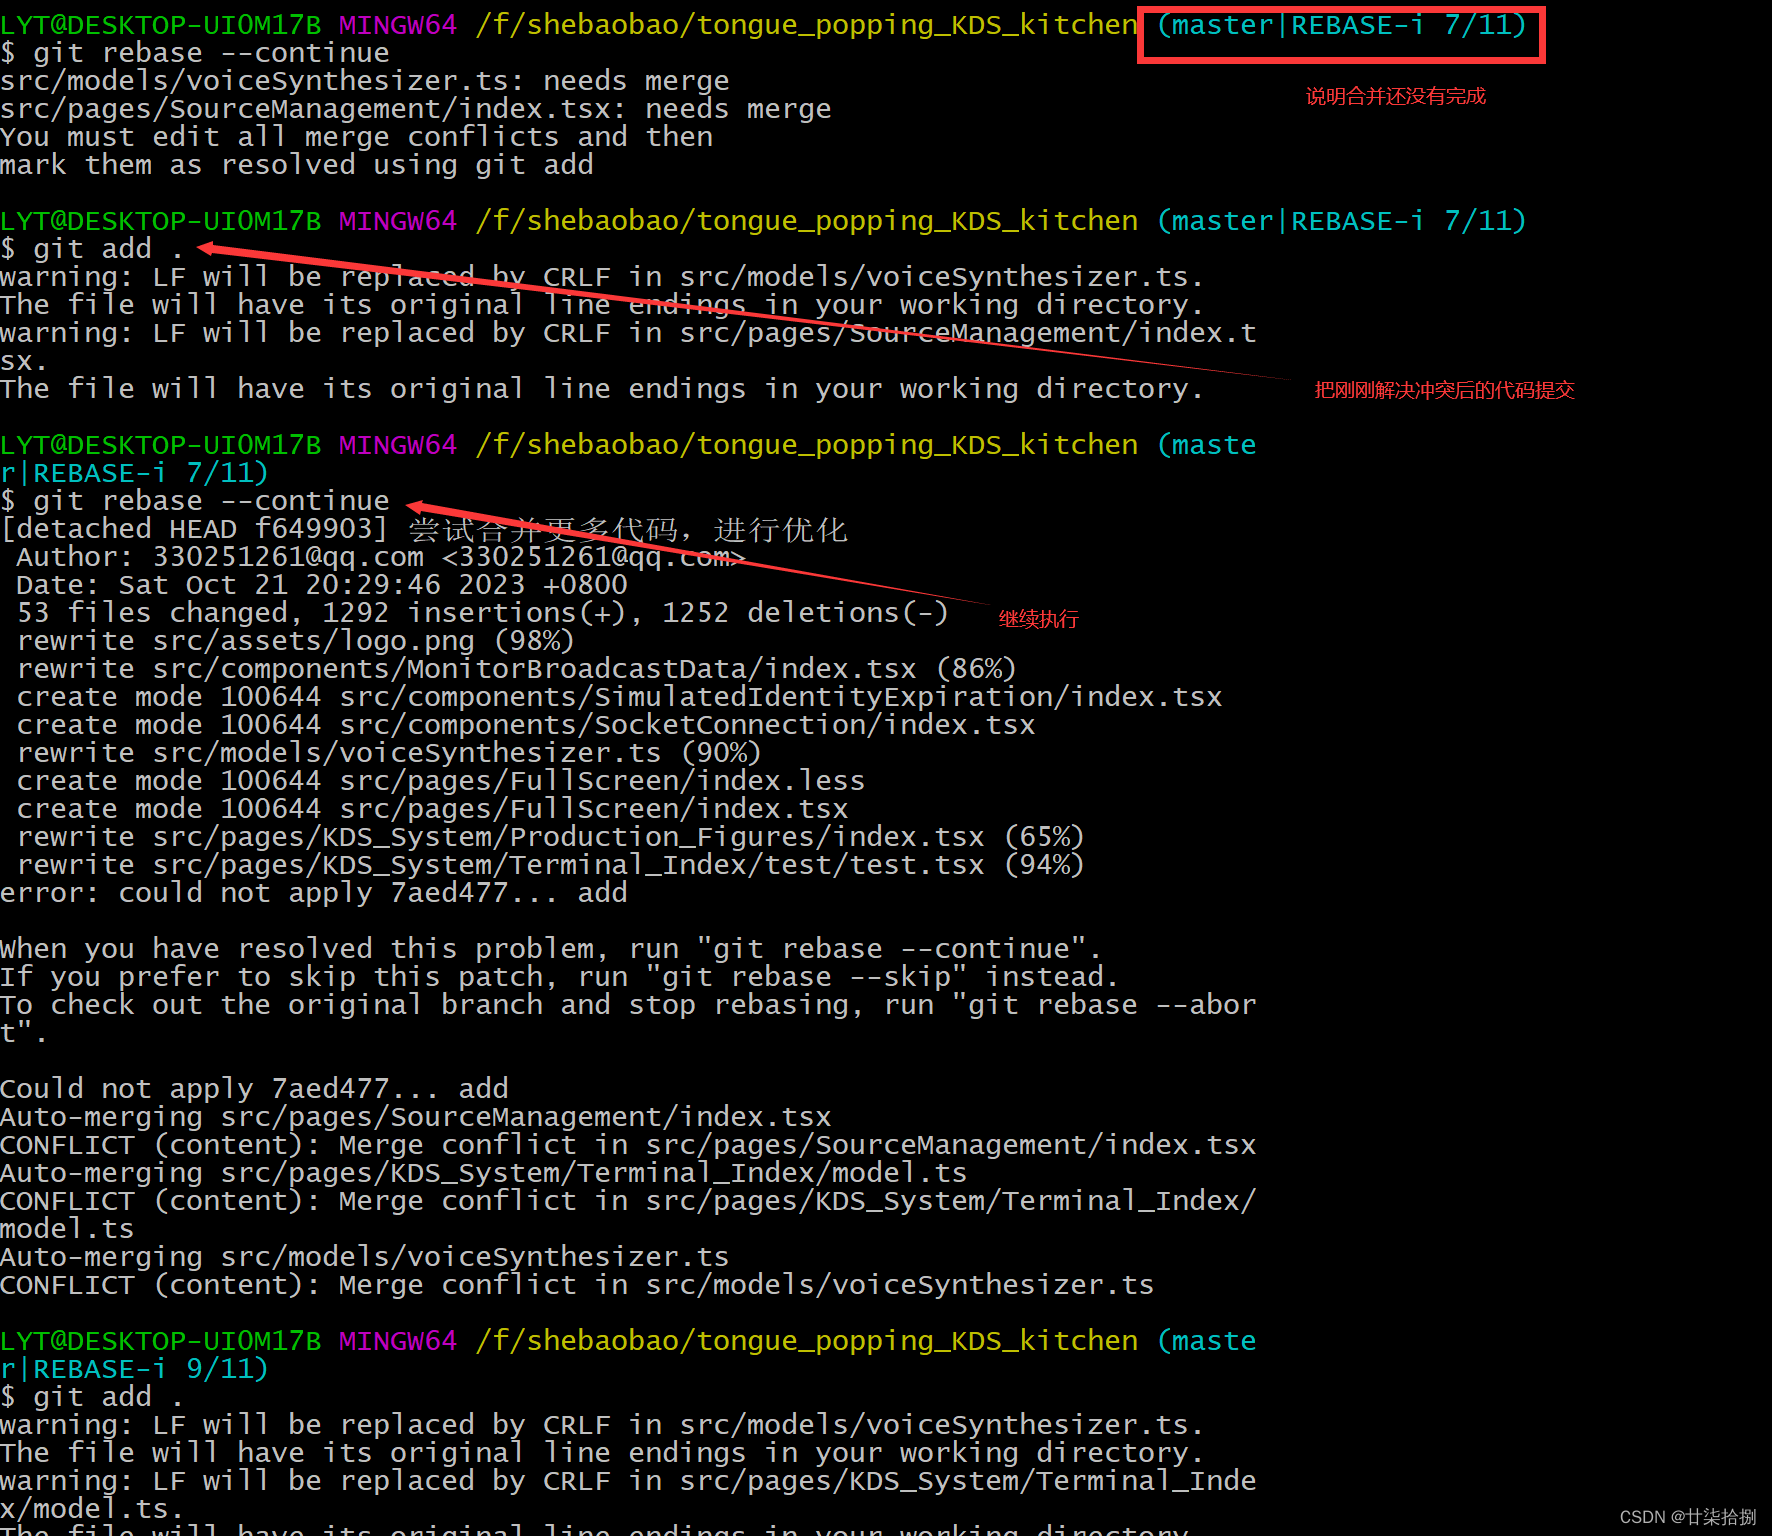Click the CONFLICT line for 'src/models/voiceSynthesizer.ts'
The height and width of the screenshot is (1536, 1772).
coord(577,1285)
